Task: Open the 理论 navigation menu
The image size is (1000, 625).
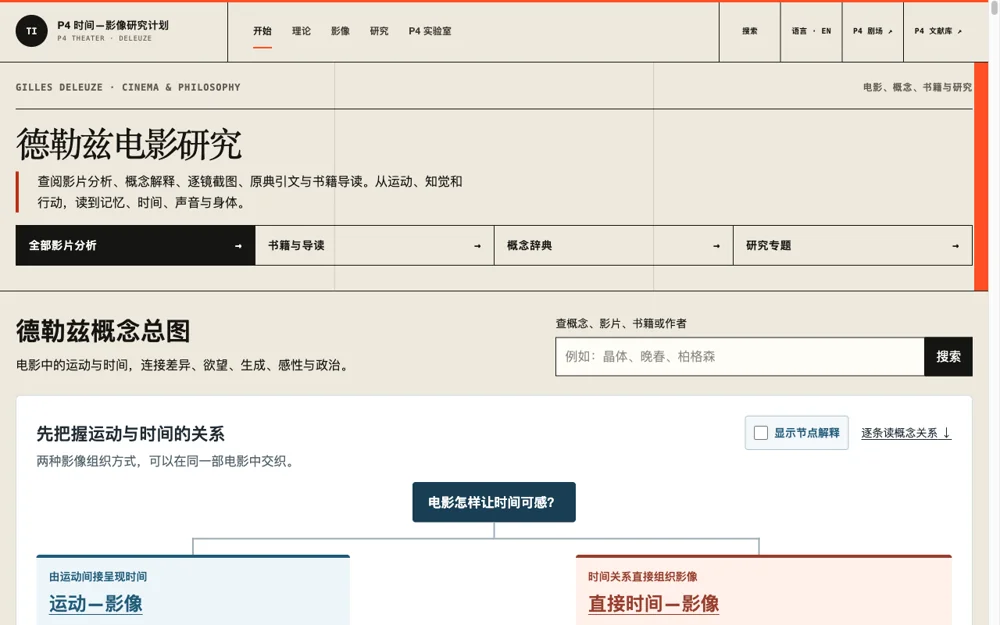Action: pyautogui.click(x=301, y=31)
